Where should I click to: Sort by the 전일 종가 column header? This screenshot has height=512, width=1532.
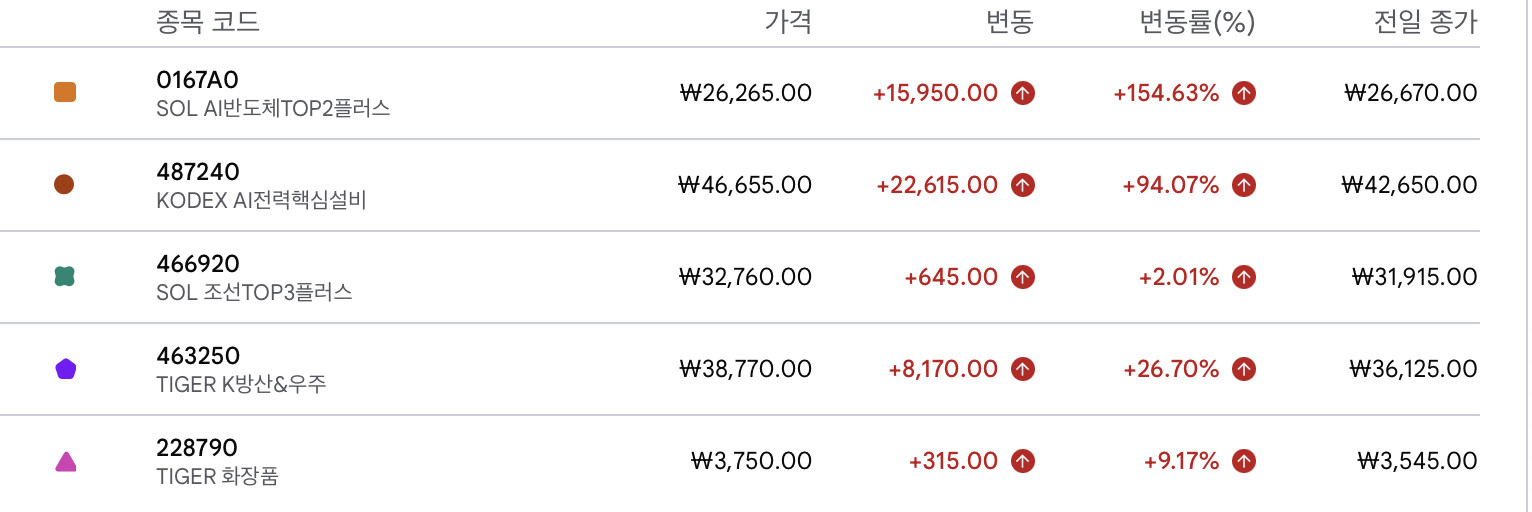click(x=1426, y=22)
